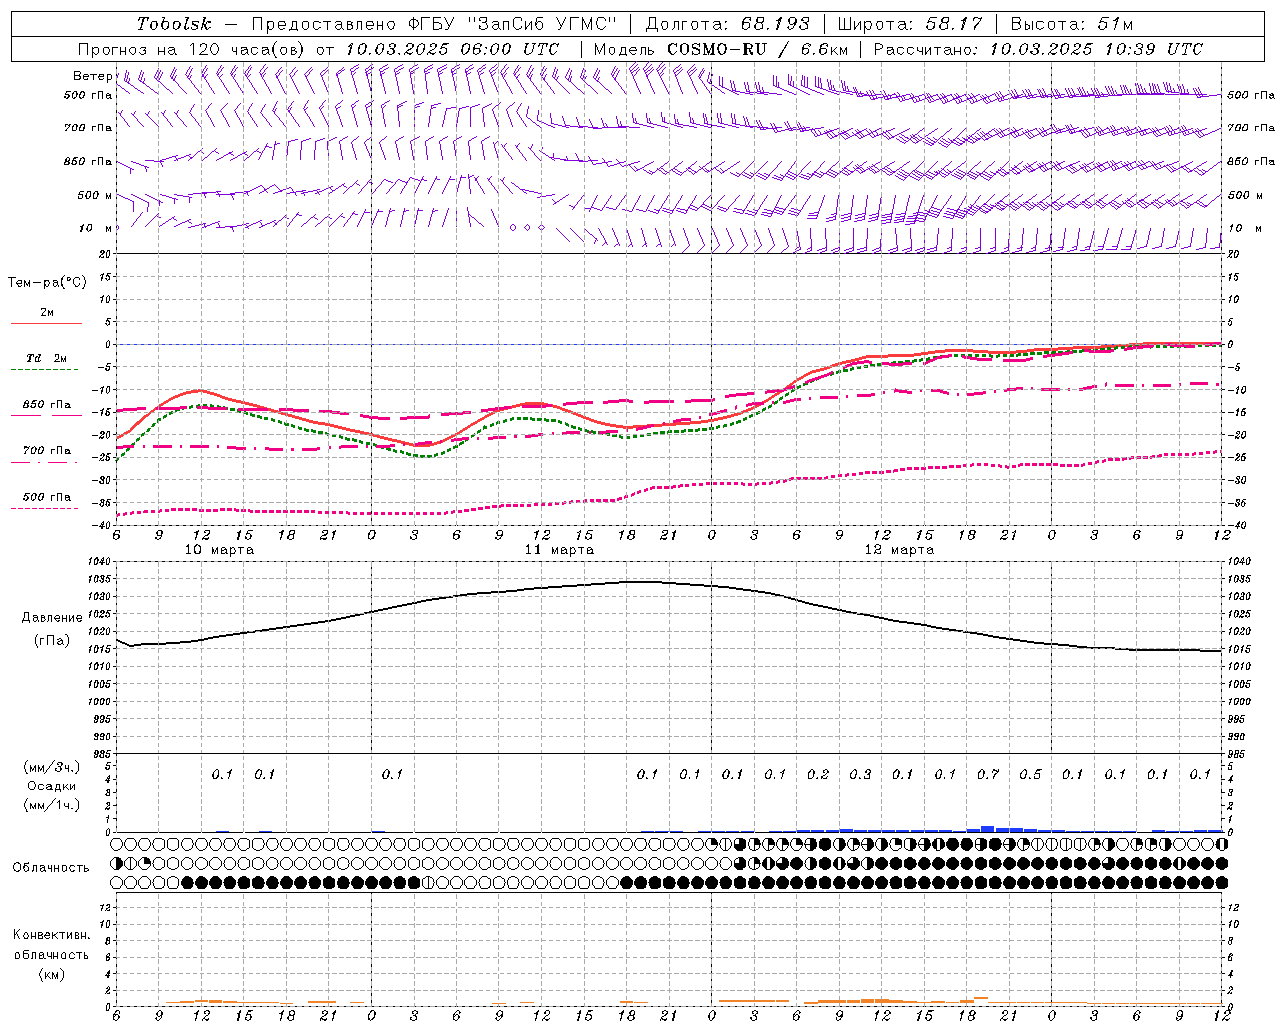The height and width of the screenshot is (1024, 1280).
Task: Select the text Прогноз на 120 часа(ов)
Action: pyautogui.click(x=192, y=49)
